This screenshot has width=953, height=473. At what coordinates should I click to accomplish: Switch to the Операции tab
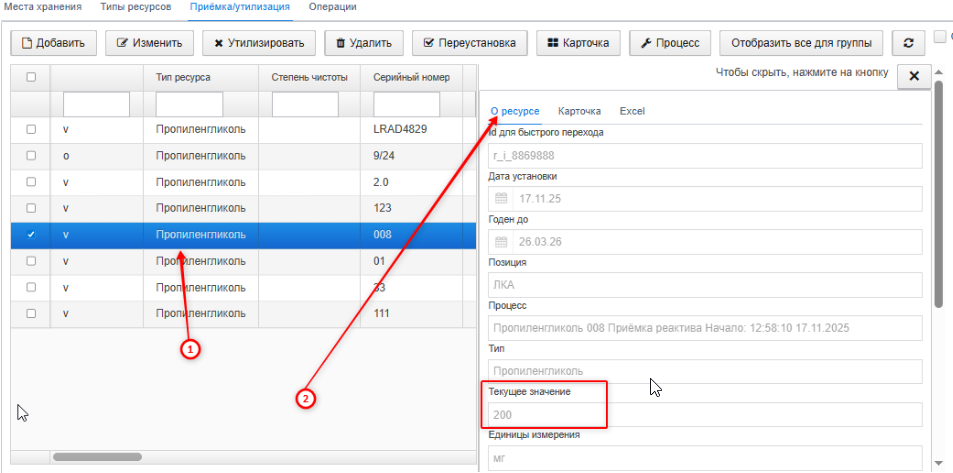[x=332, y=7]
